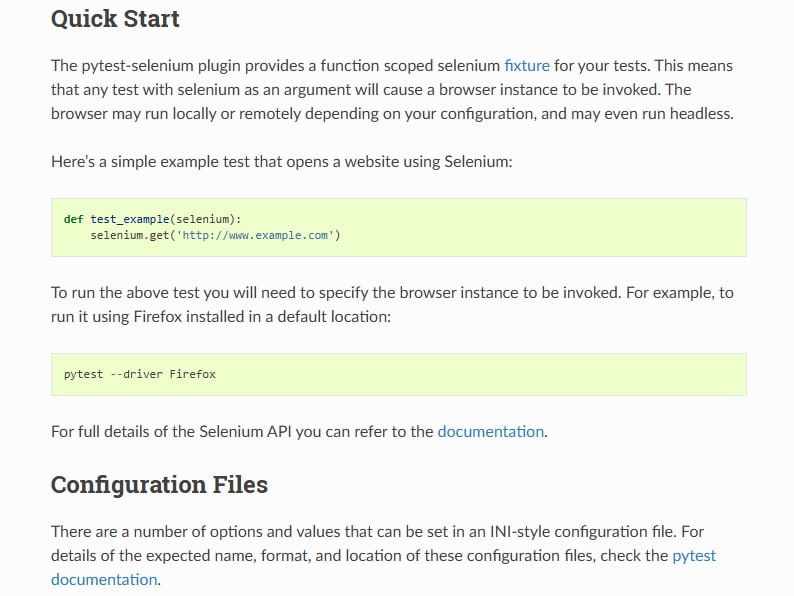Open the Selenium API "documentation" link

pos(491,432)
